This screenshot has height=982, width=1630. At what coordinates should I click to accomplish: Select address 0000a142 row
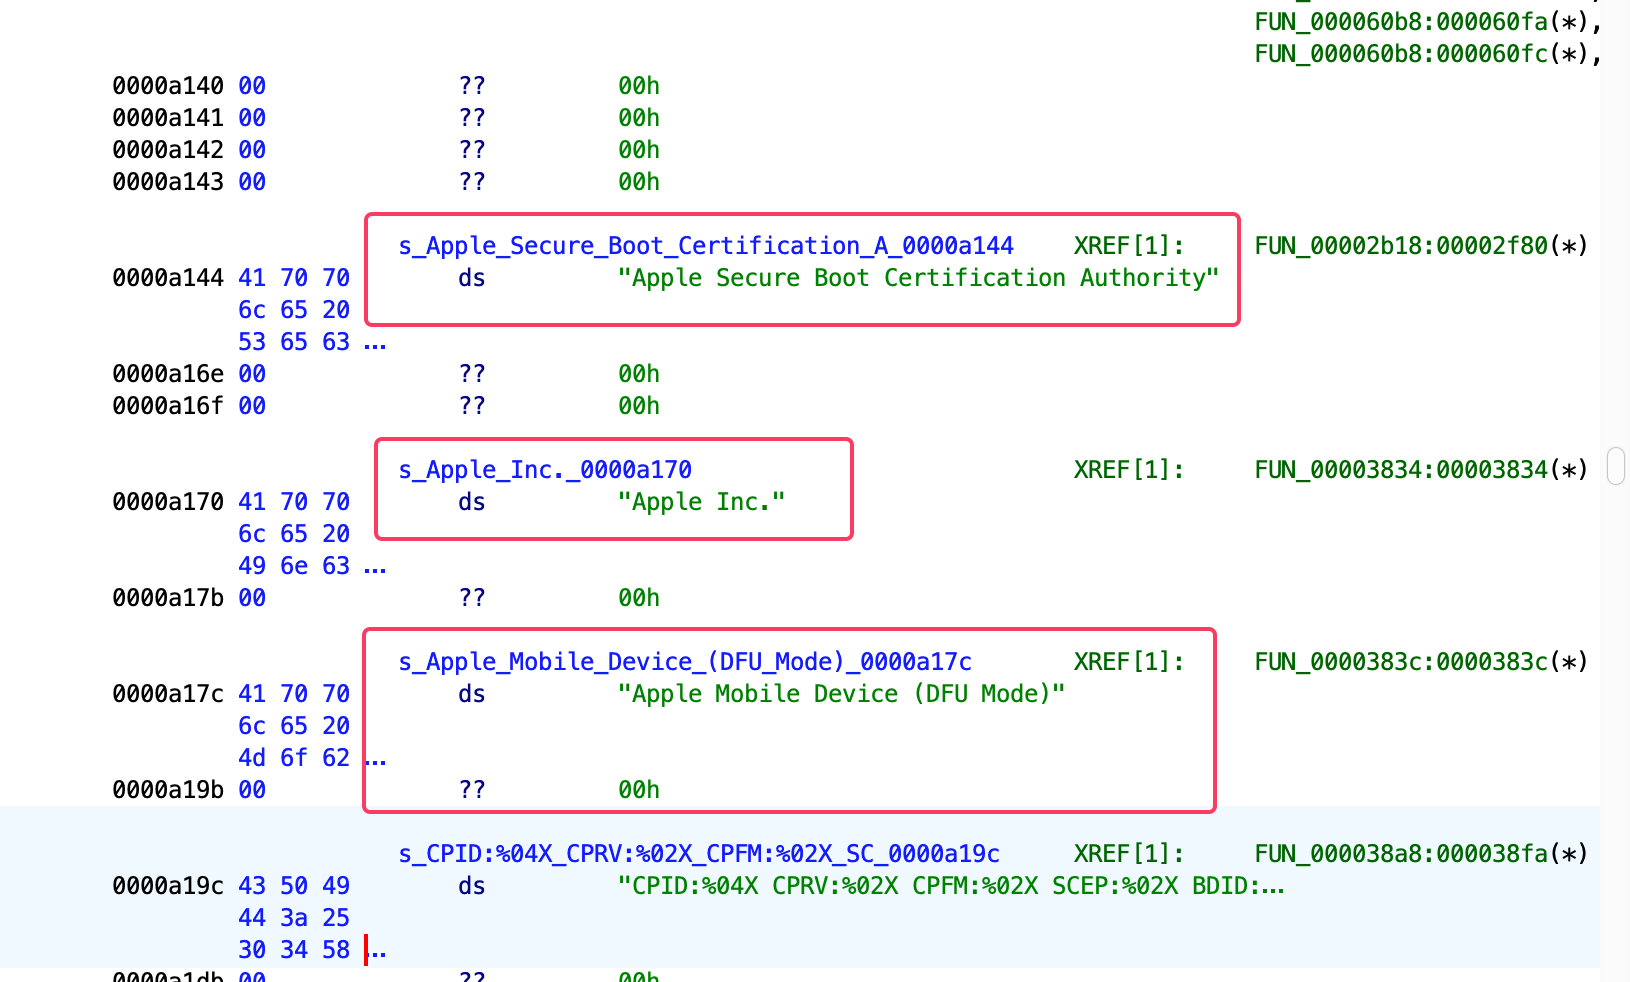168,150
